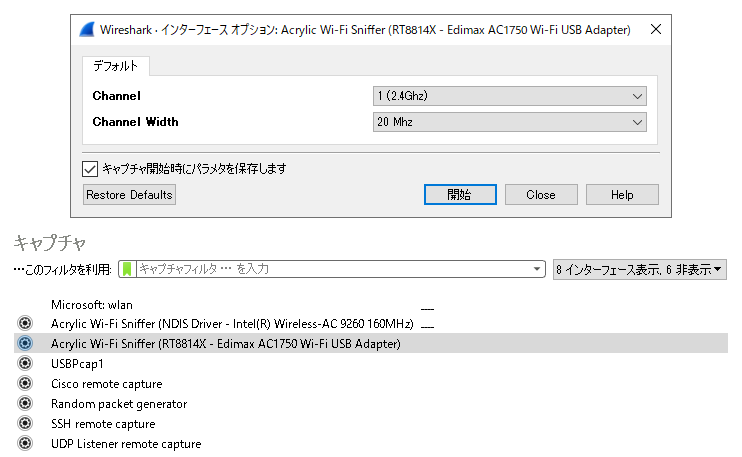Click the green capture filter bookmark icon
The image size is (742, 457).
point(127,269)
